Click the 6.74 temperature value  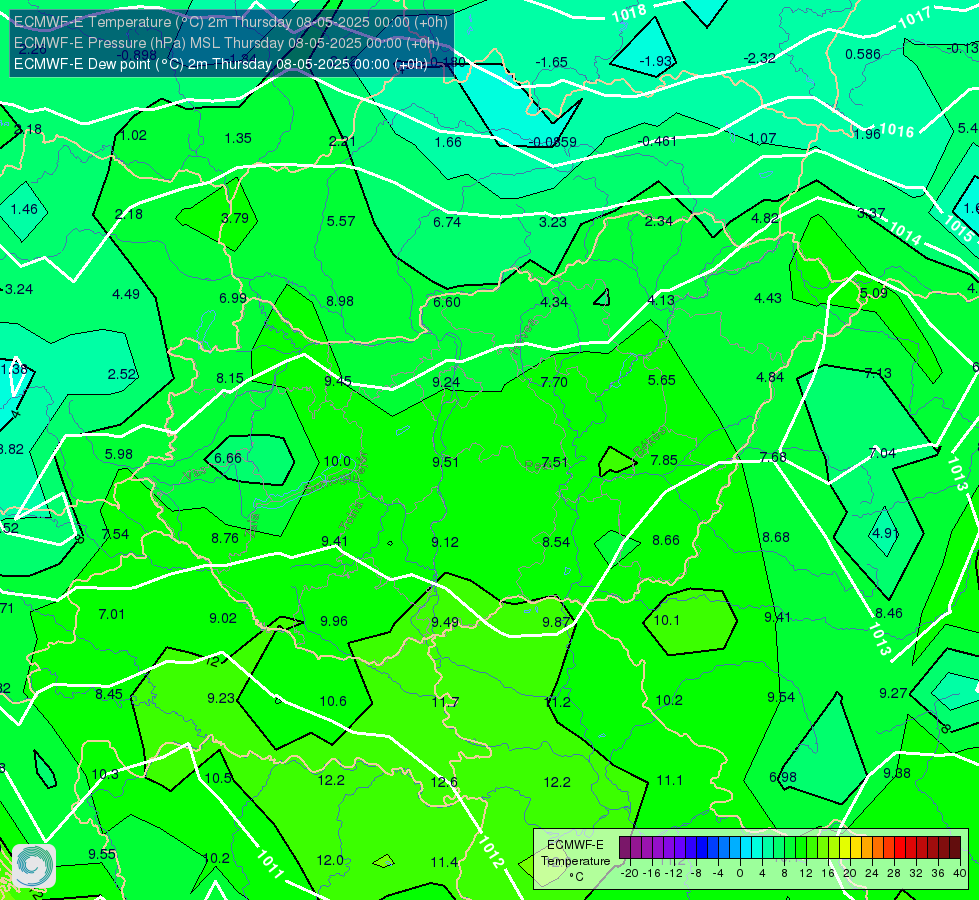(x=447, y=222)
